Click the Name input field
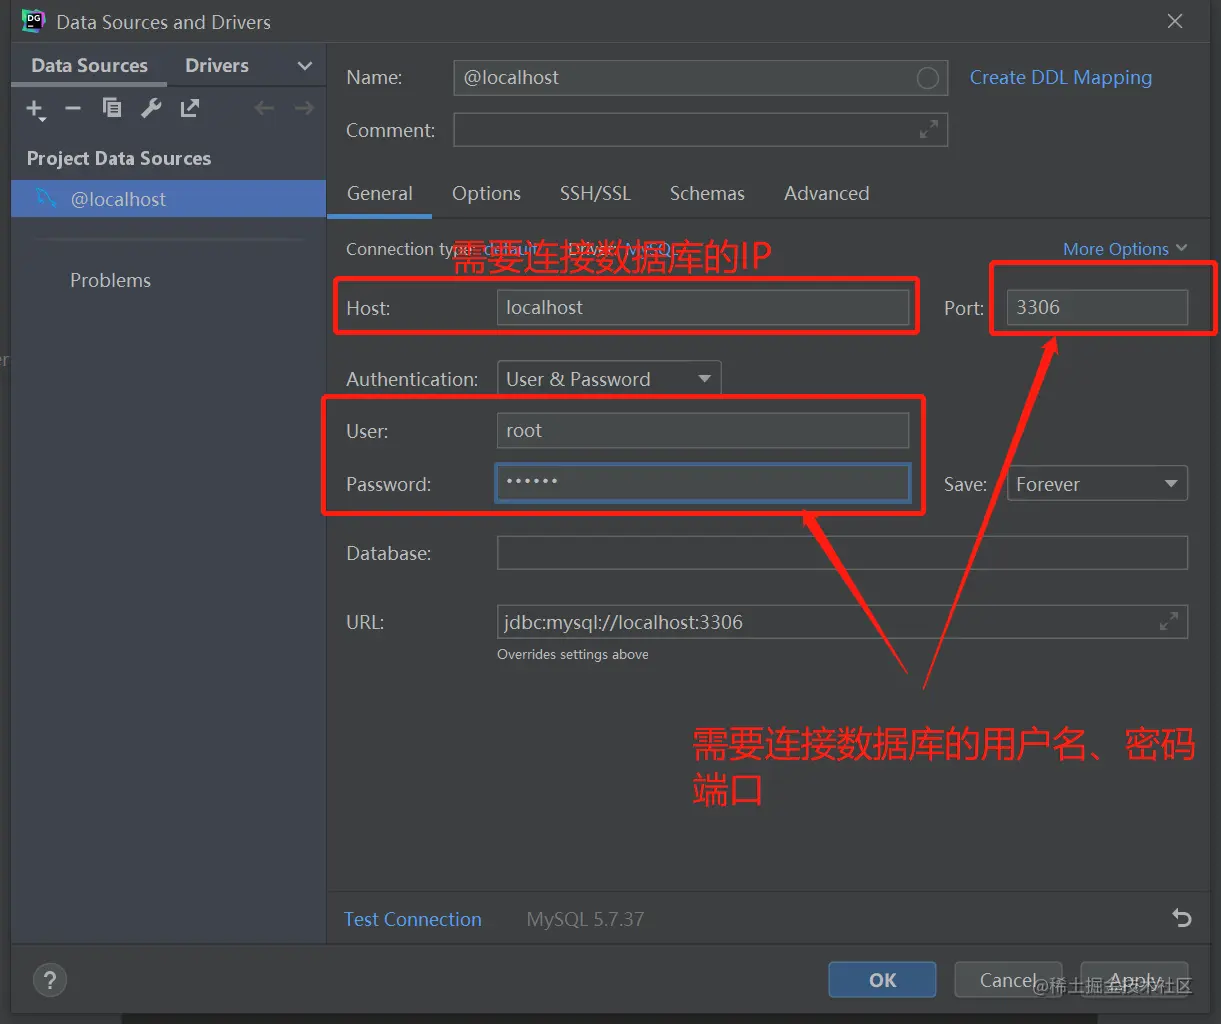The width and height of the screenshot is (1221, 1024). pyautogui.click(x=701, y=78)
